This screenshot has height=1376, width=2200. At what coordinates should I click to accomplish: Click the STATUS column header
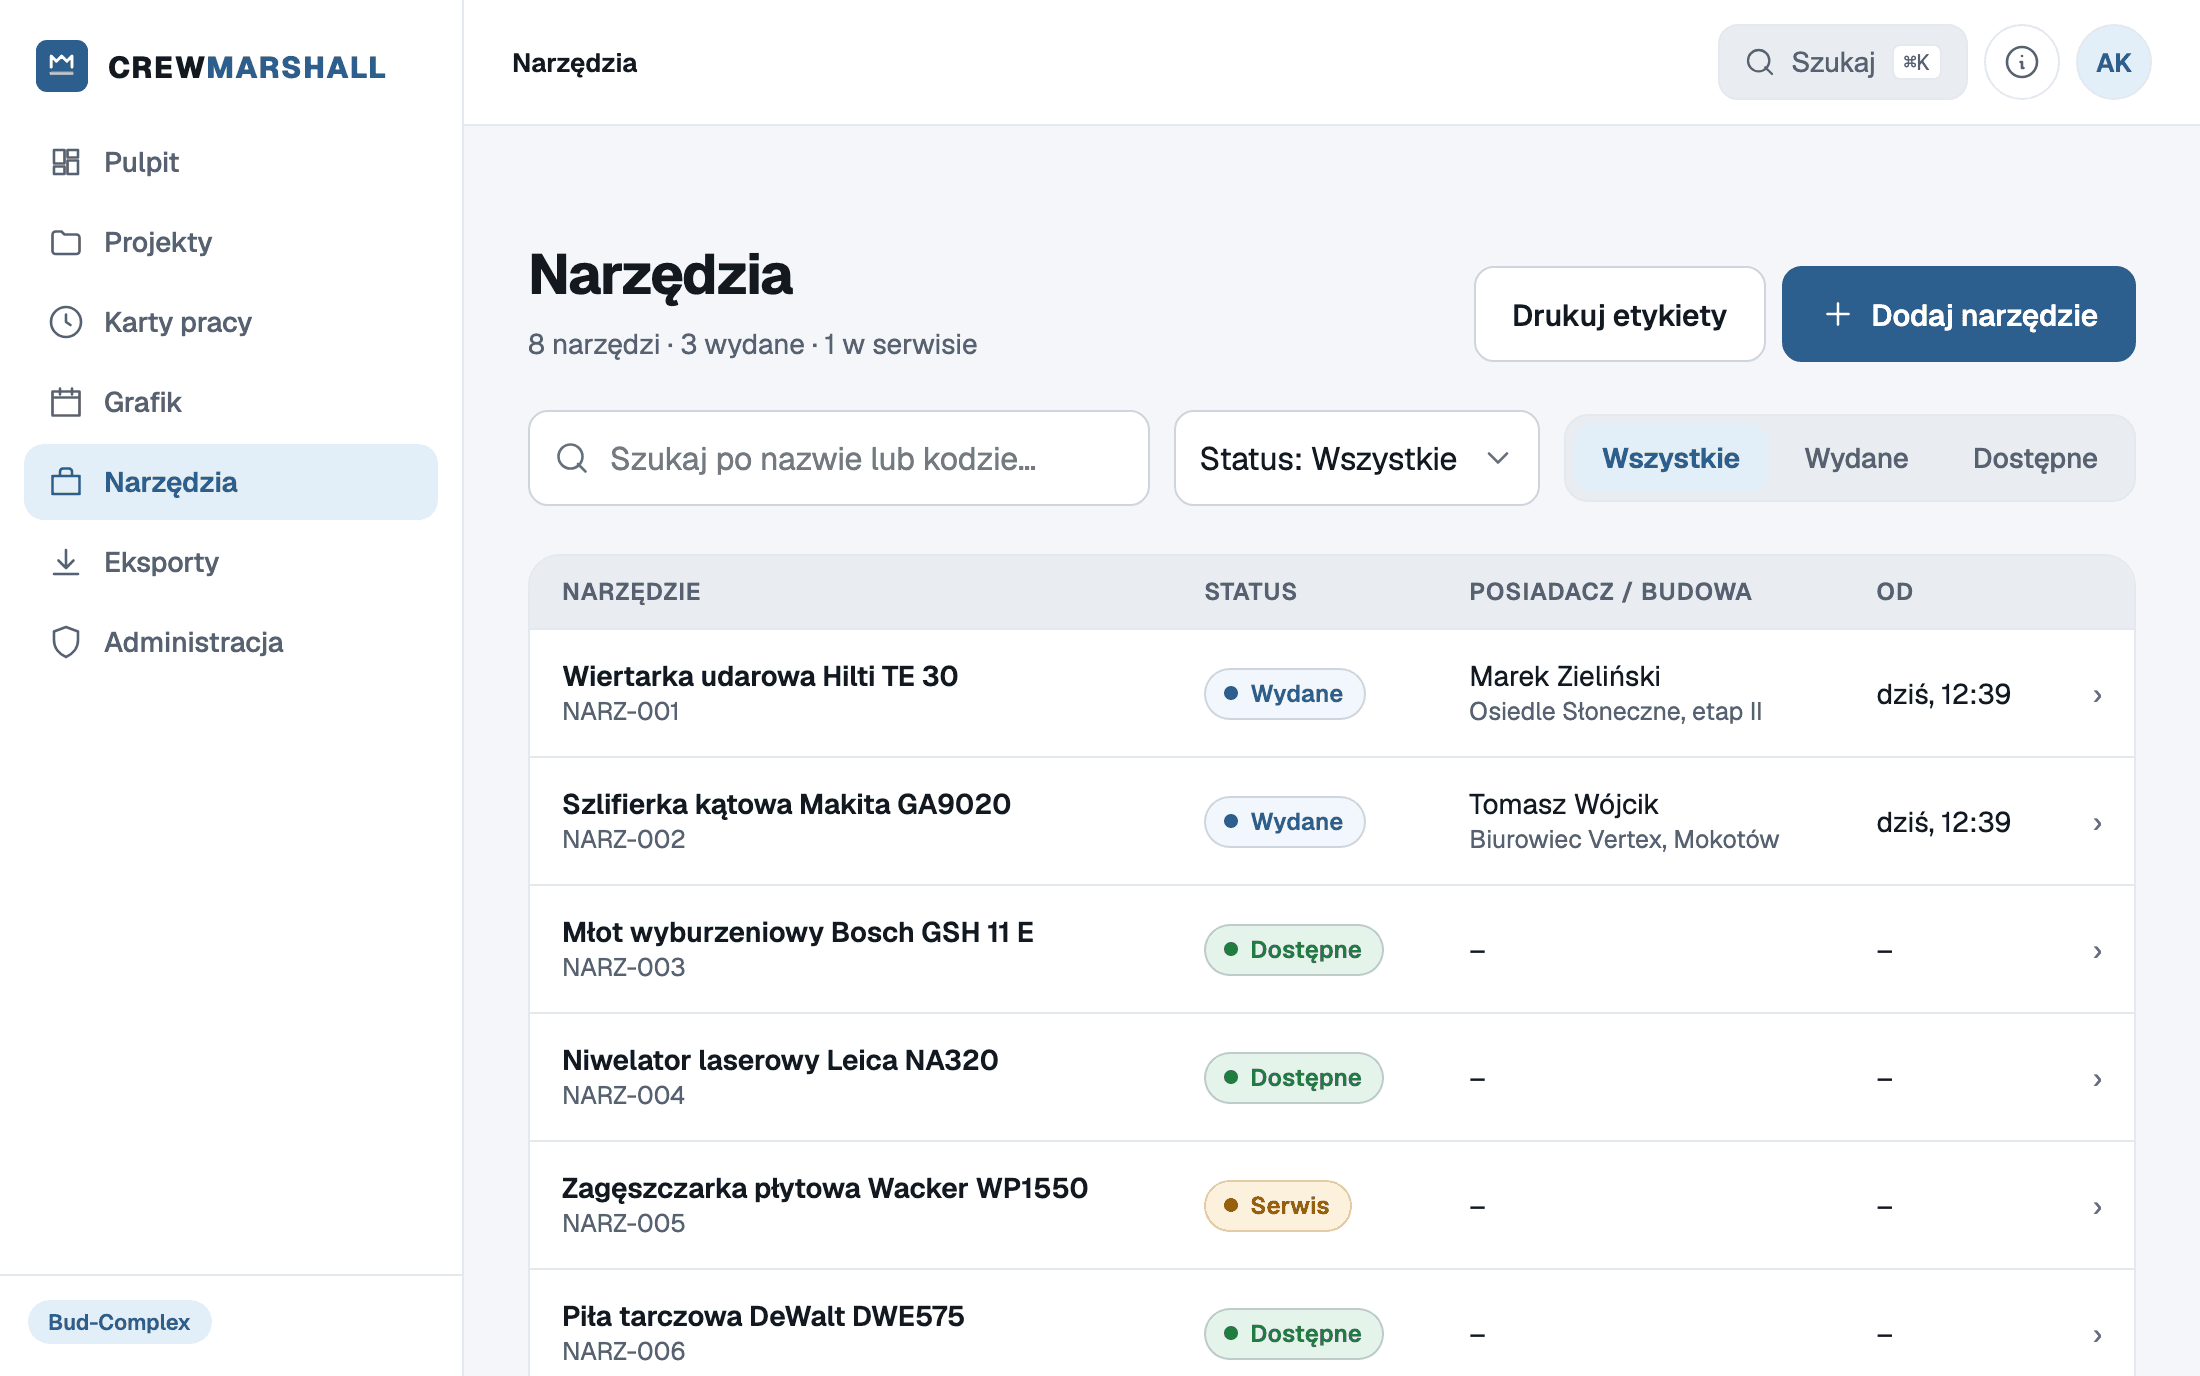1250,591
